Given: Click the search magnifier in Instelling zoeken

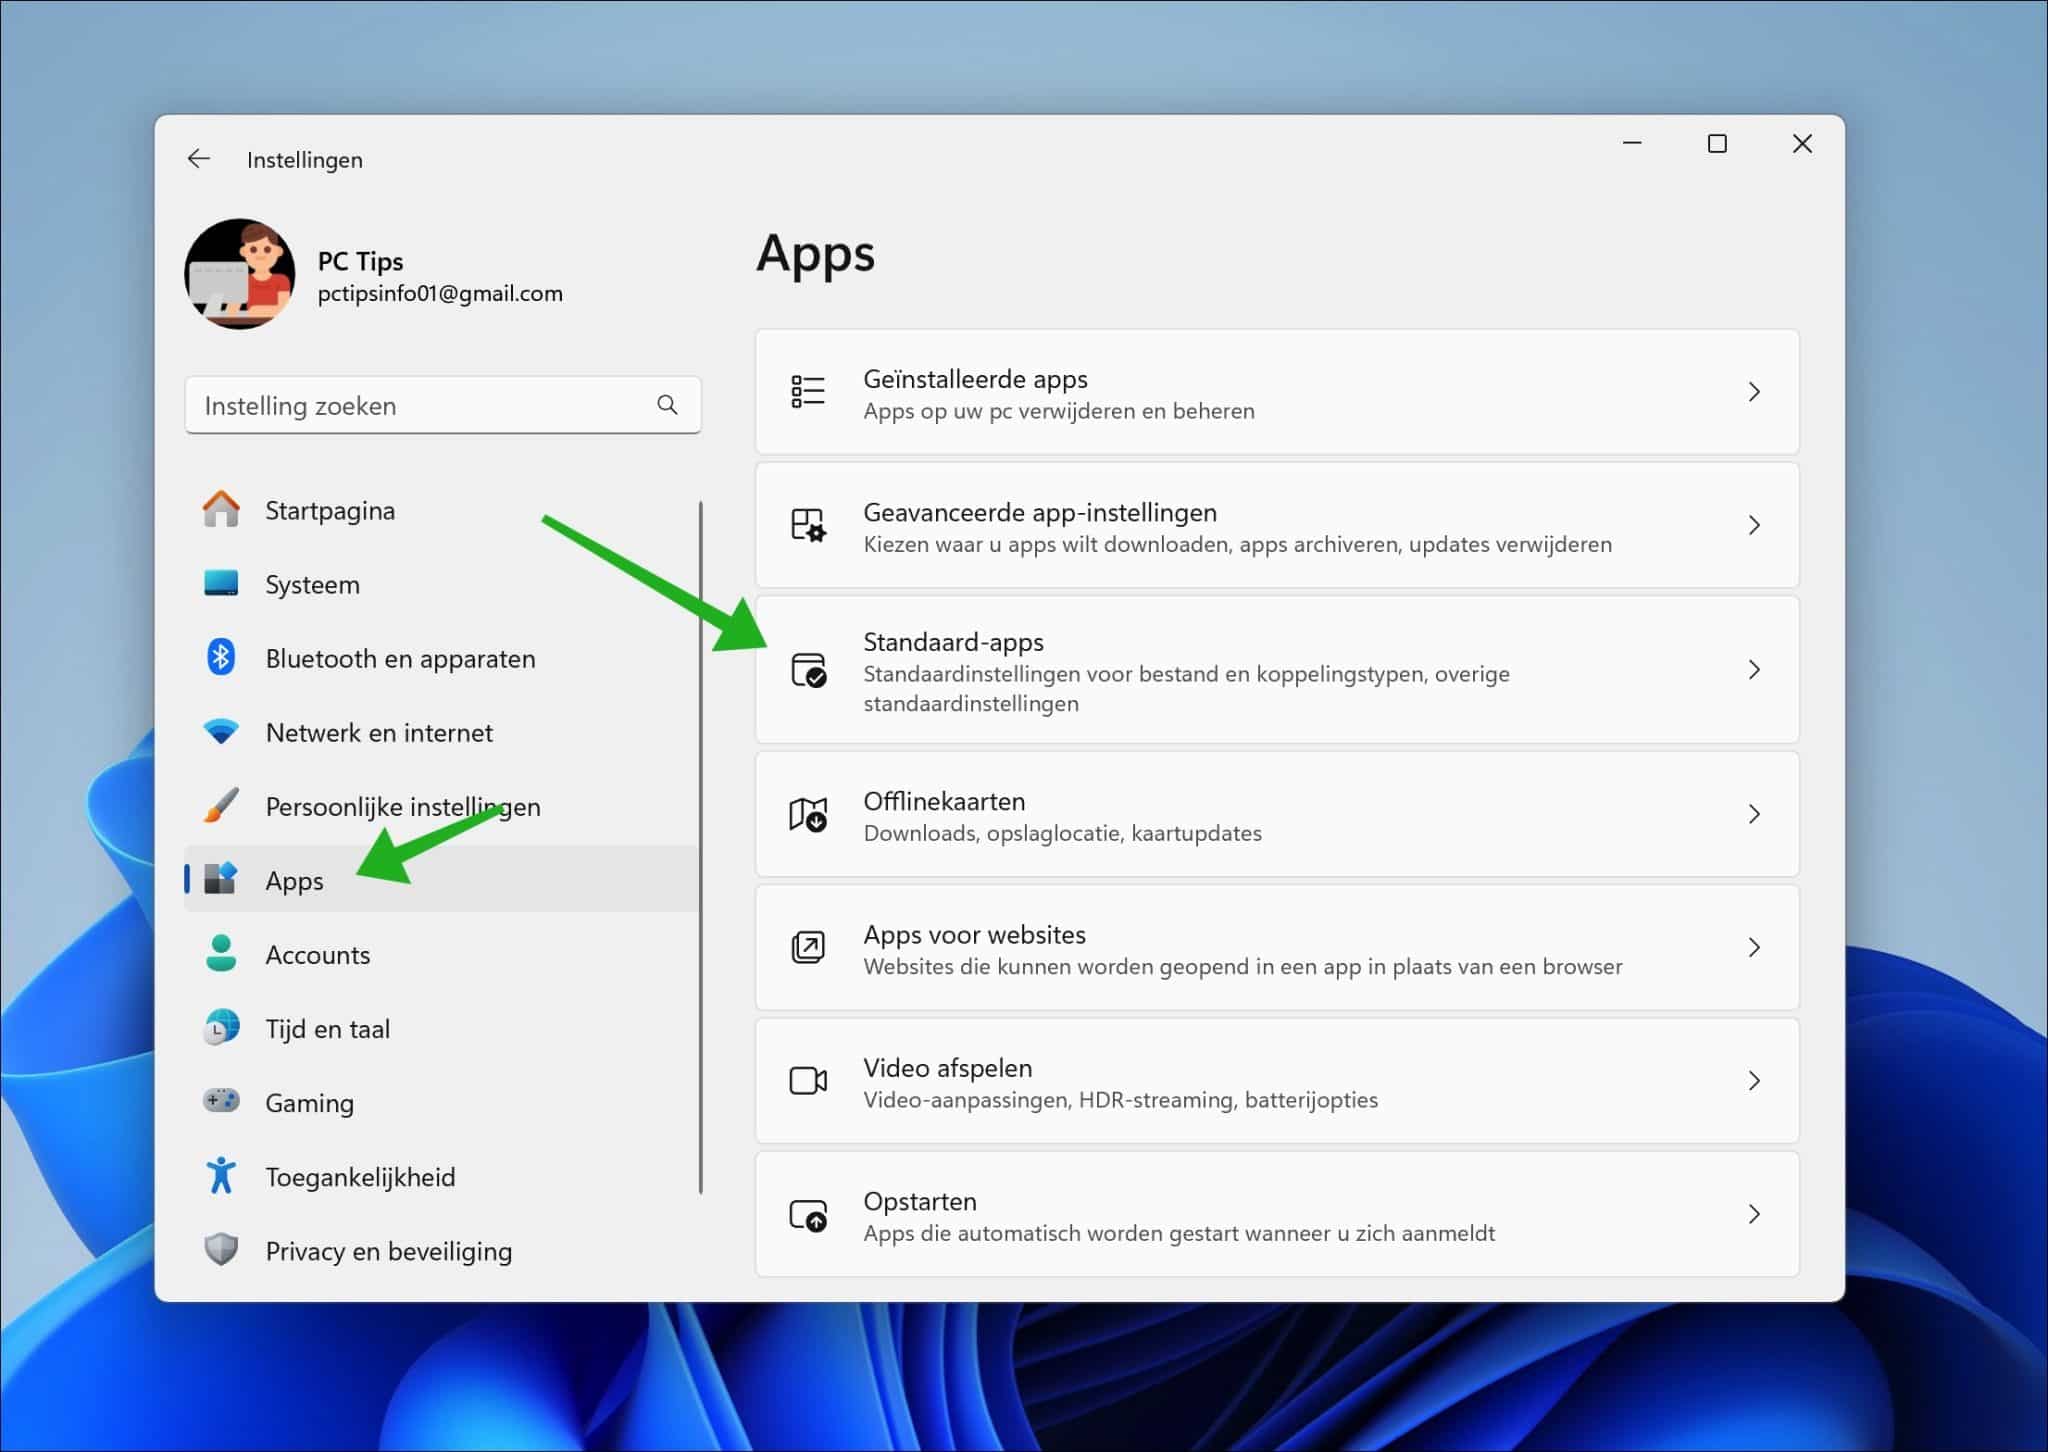Looking at the screenshot, I should [666, 405].
